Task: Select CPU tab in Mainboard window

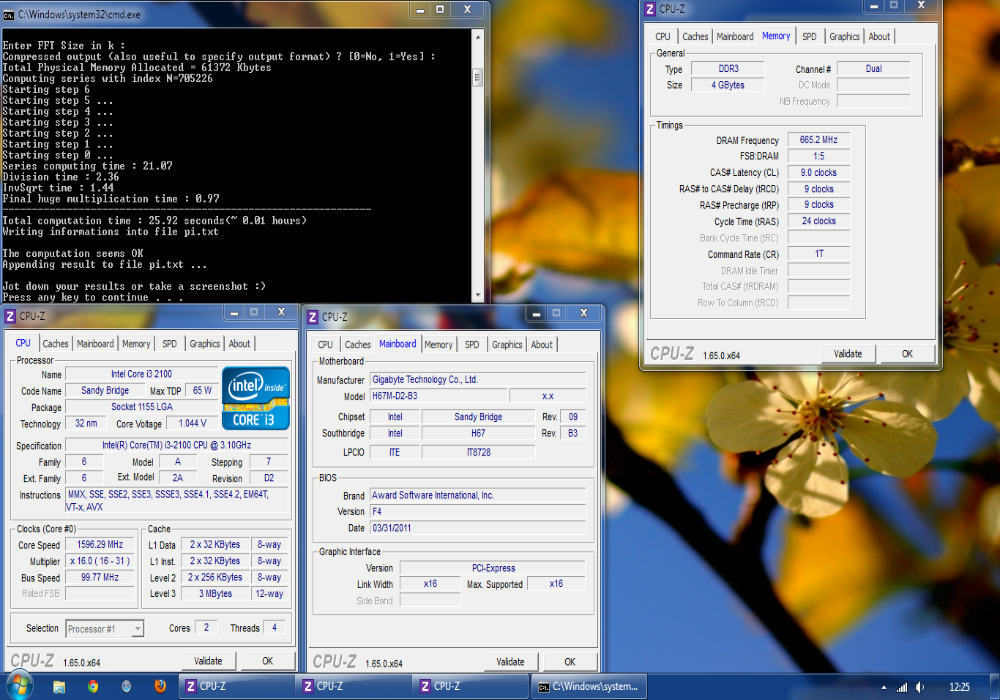Action: (x=325, y=344)
